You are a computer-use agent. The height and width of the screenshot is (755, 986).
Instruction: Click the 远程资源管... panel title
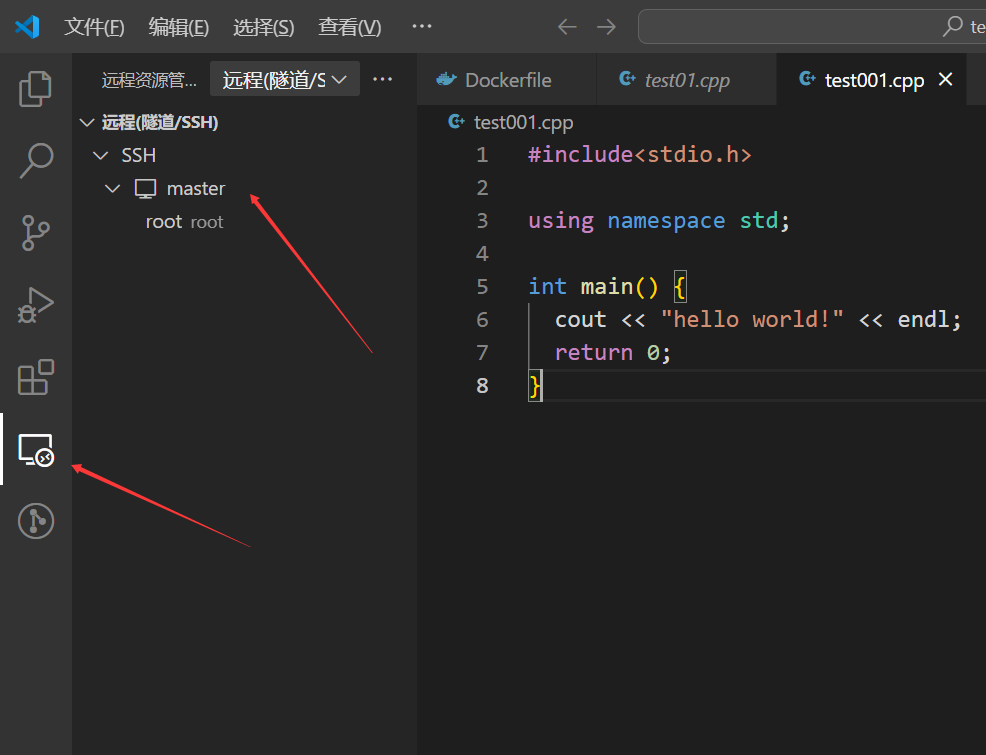coord(149,80)
